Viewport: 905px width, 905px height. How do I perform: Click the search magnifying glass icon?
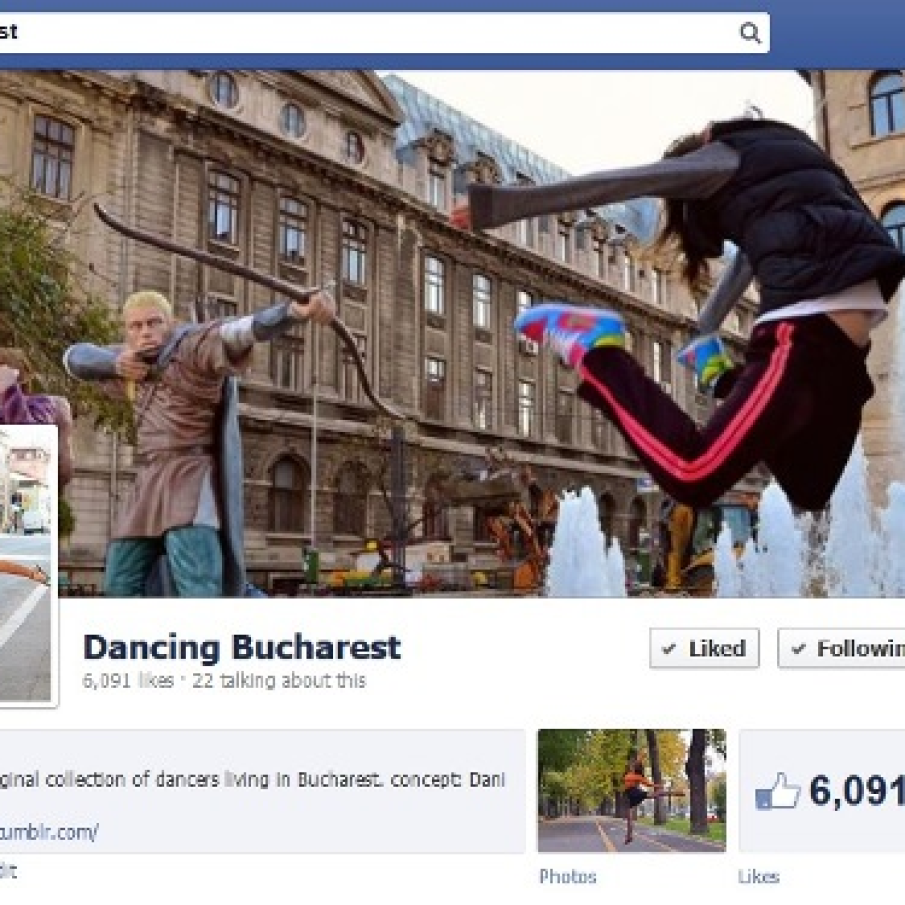coord(750,32)
